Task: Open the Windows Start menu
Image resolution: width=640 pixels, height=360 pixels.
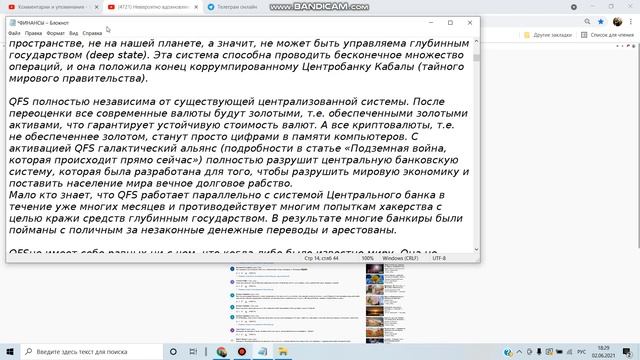Action: tap(10, 351)
